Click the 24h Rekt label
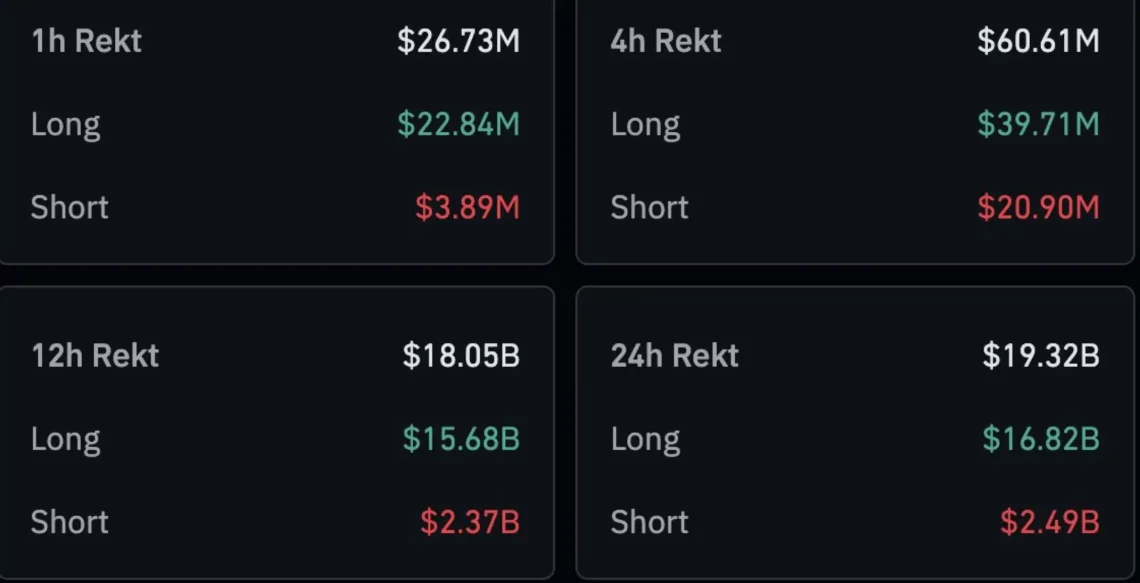Screen dimensions: 1140x583 click(675, 355)
